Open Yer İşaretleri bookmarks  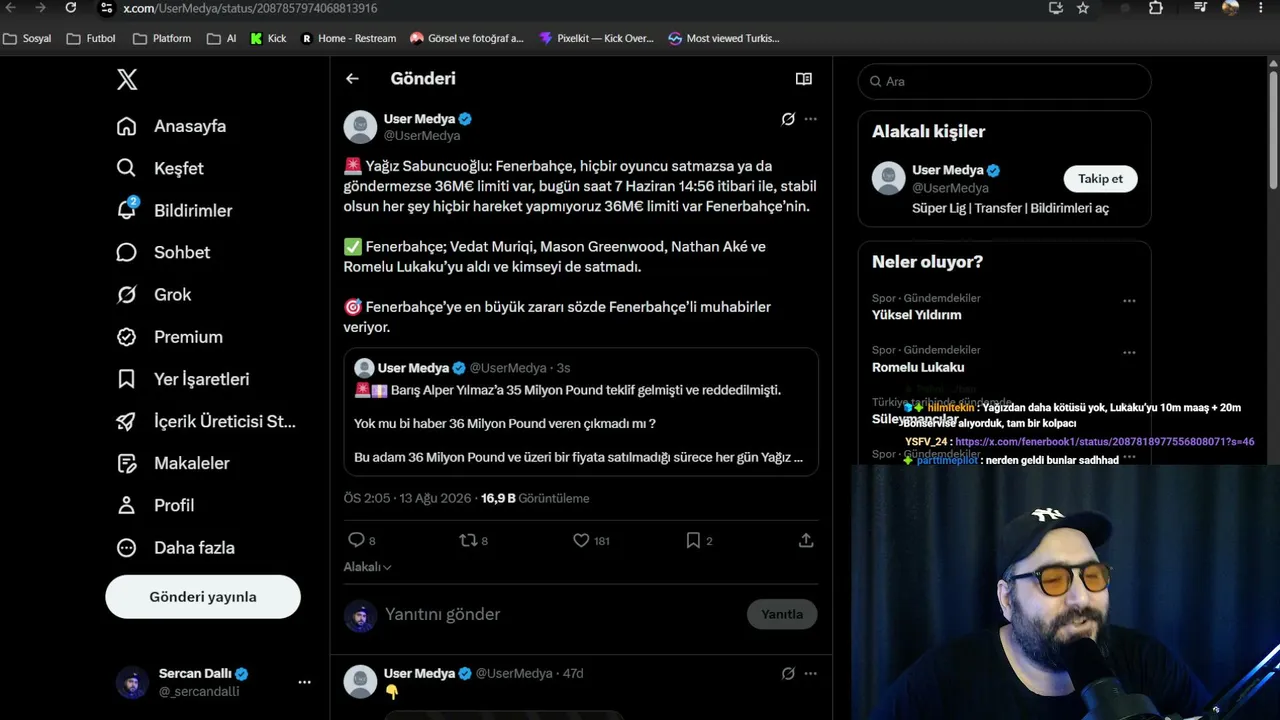183,379
